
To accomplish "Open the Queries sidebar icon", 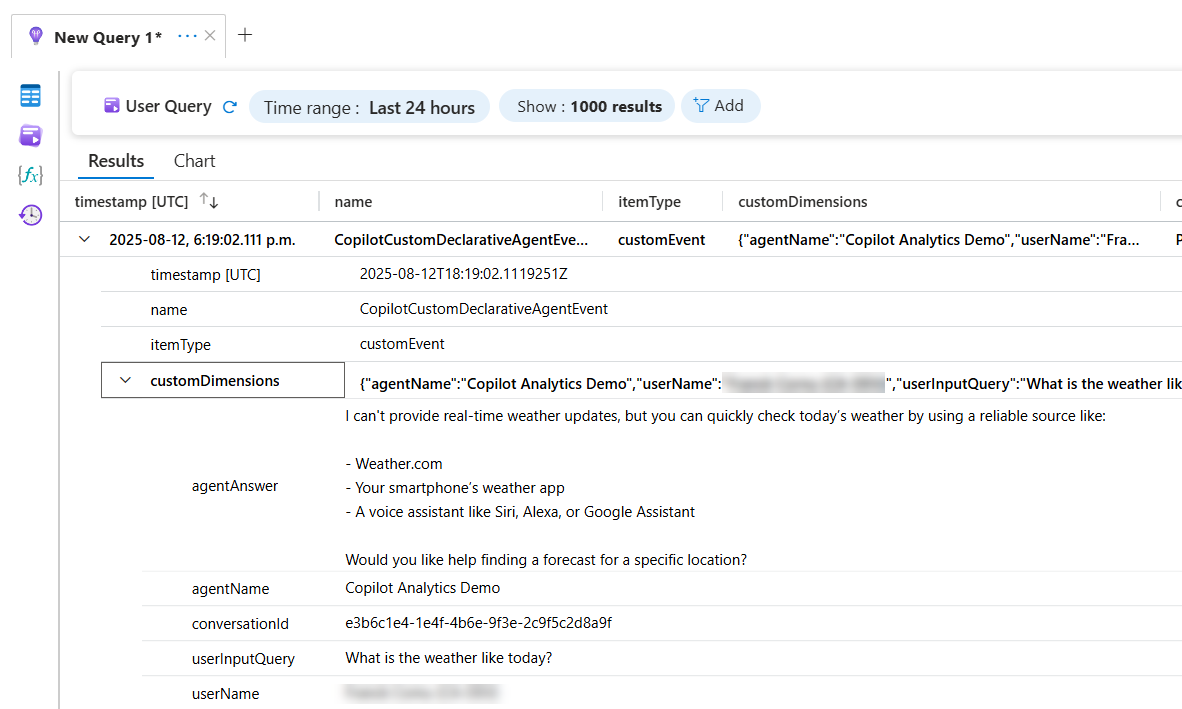I will point(30,136).
